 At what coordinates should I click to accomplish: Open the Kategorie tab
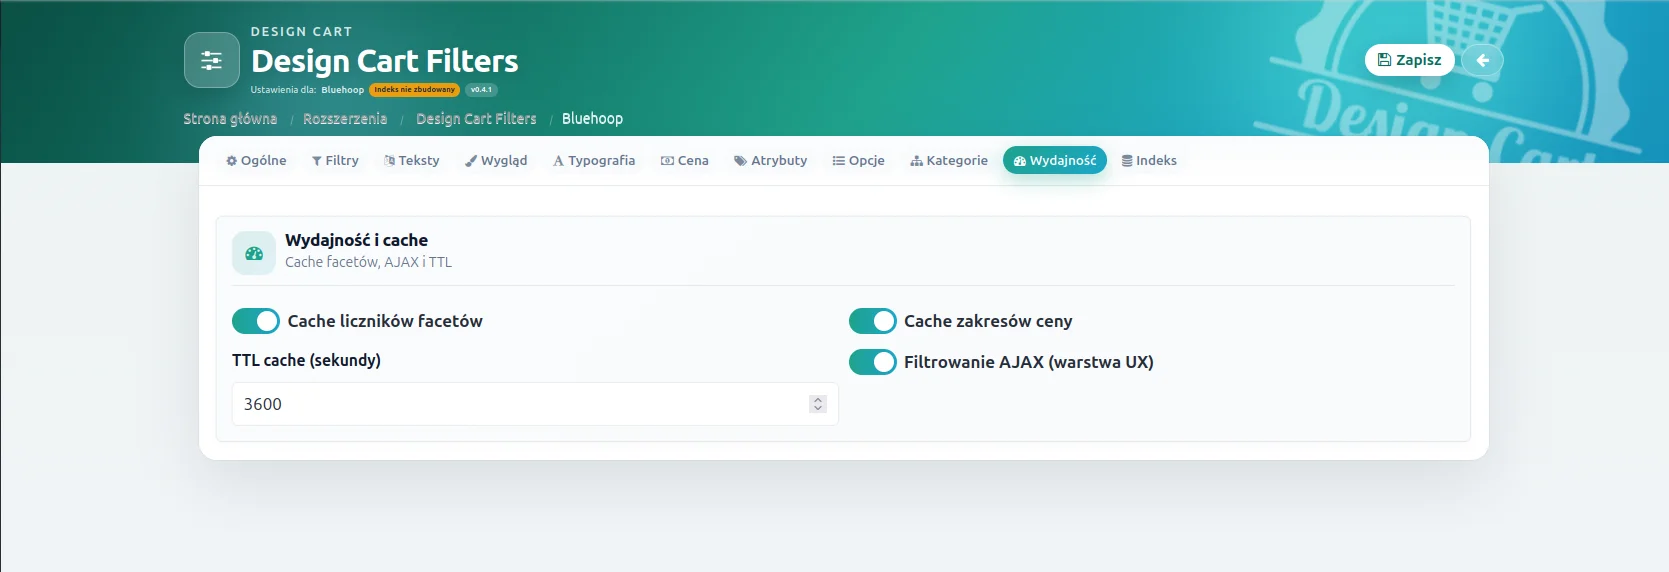[949, 160]
